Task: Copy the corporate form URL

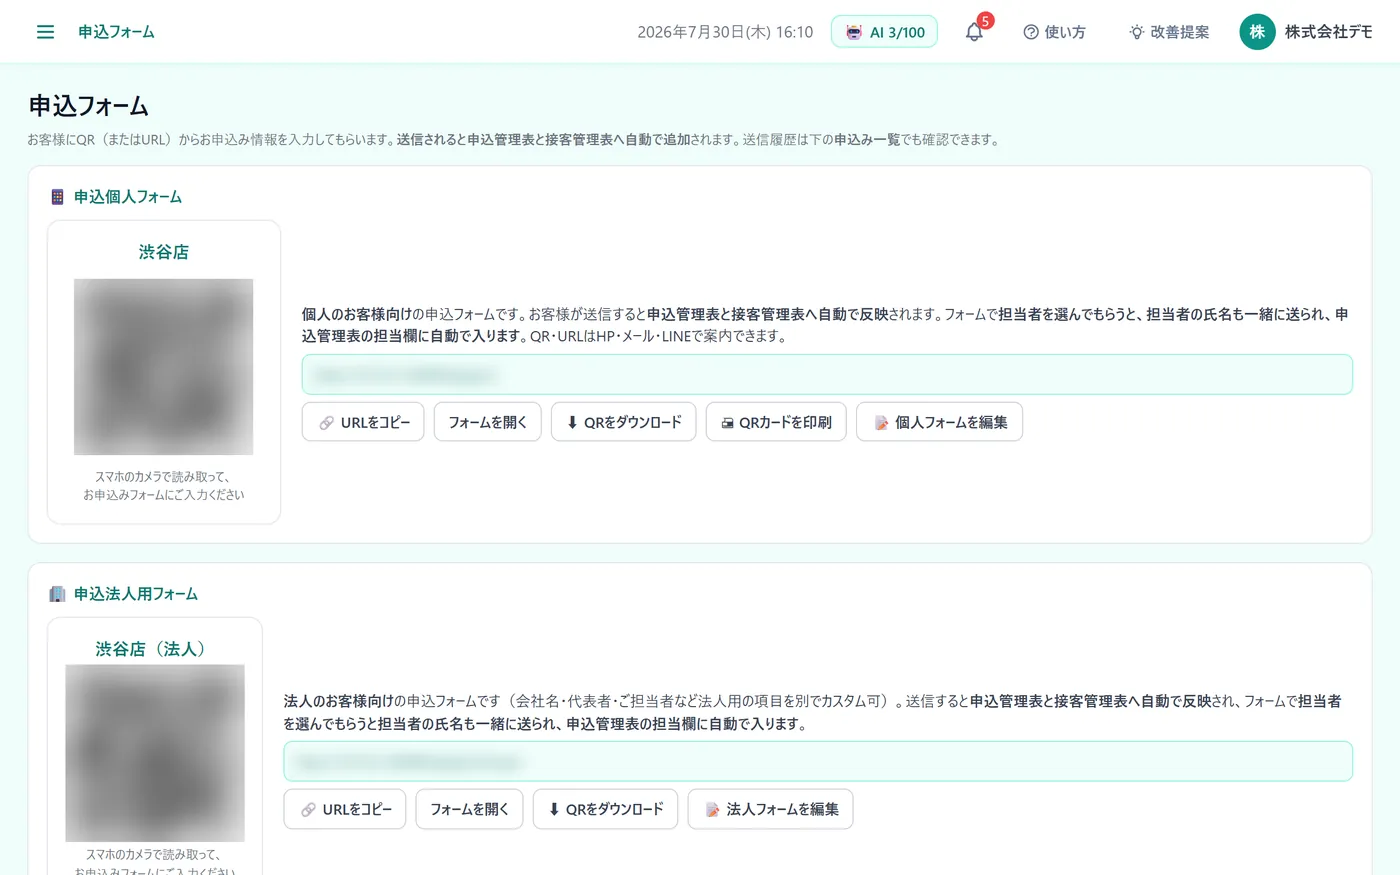Action: click(x=345, y=809)
